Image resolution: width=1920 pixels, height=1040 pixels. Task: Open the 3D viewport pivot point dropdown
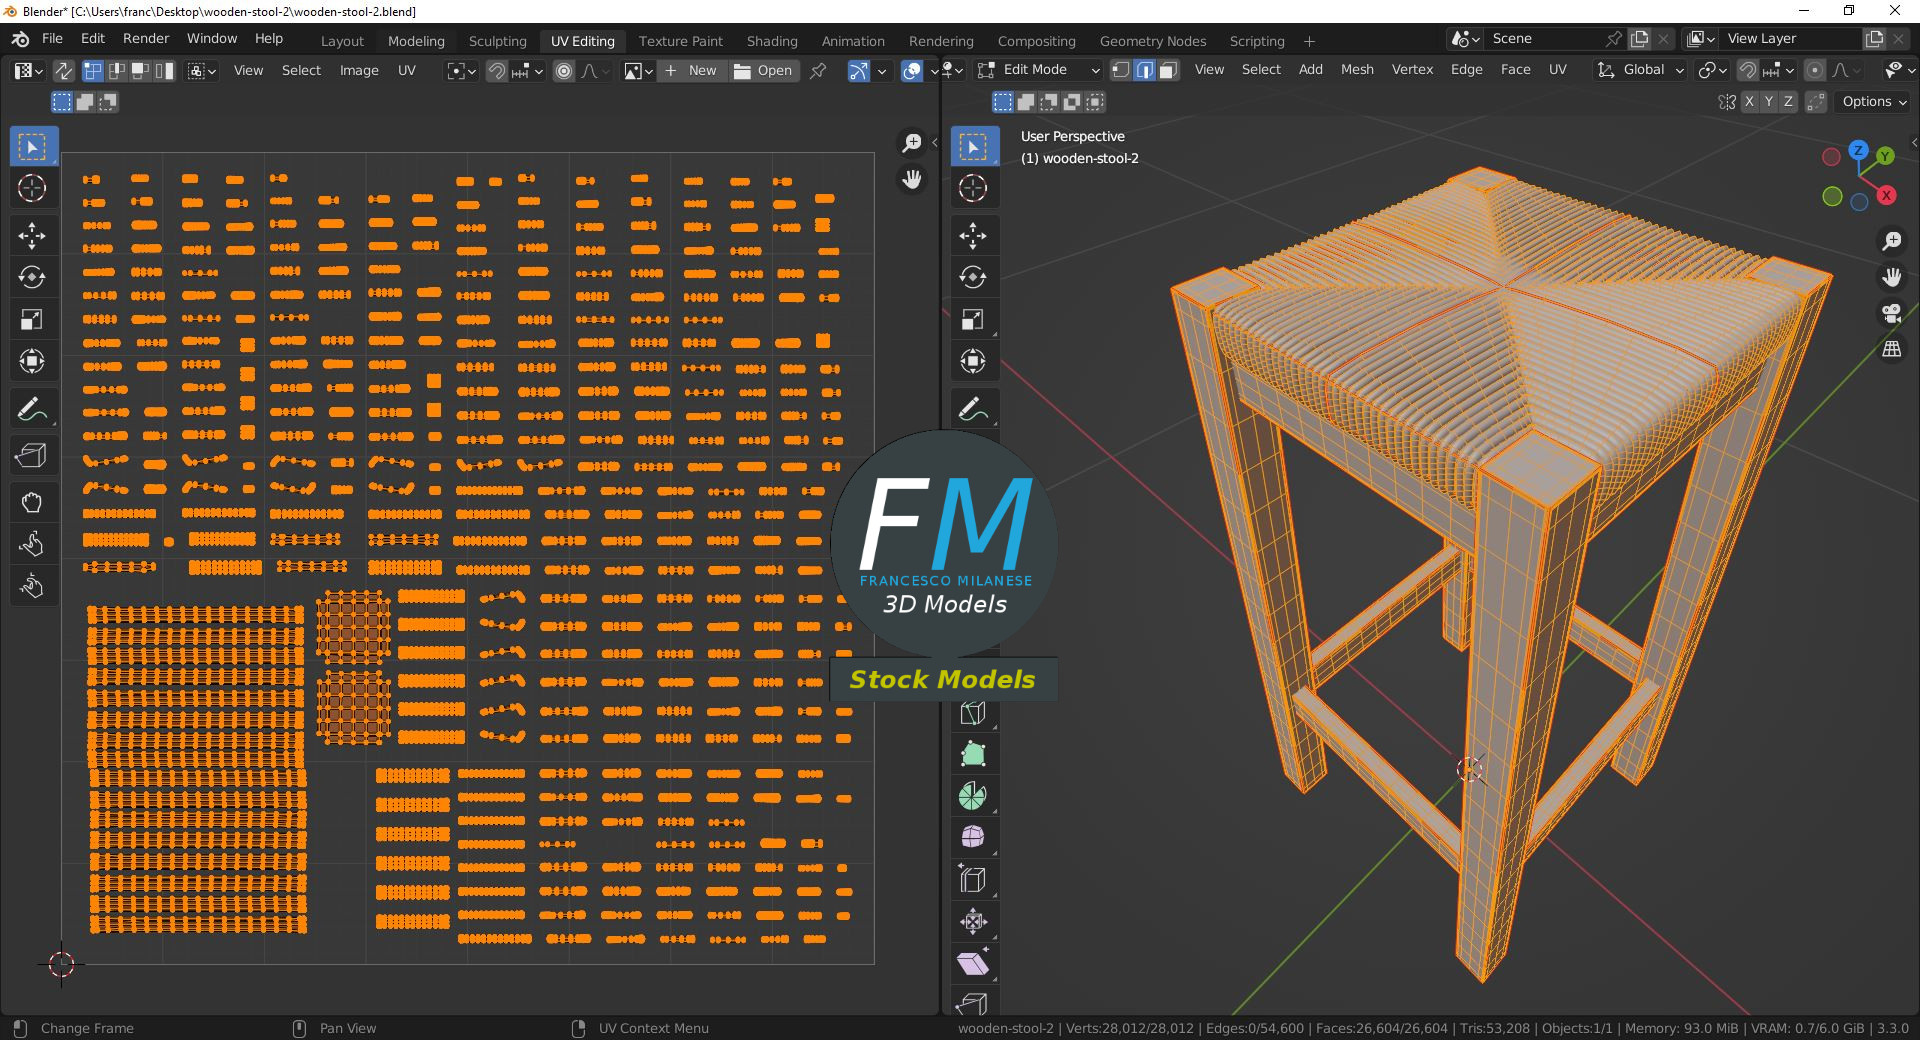pos(1713,70)
